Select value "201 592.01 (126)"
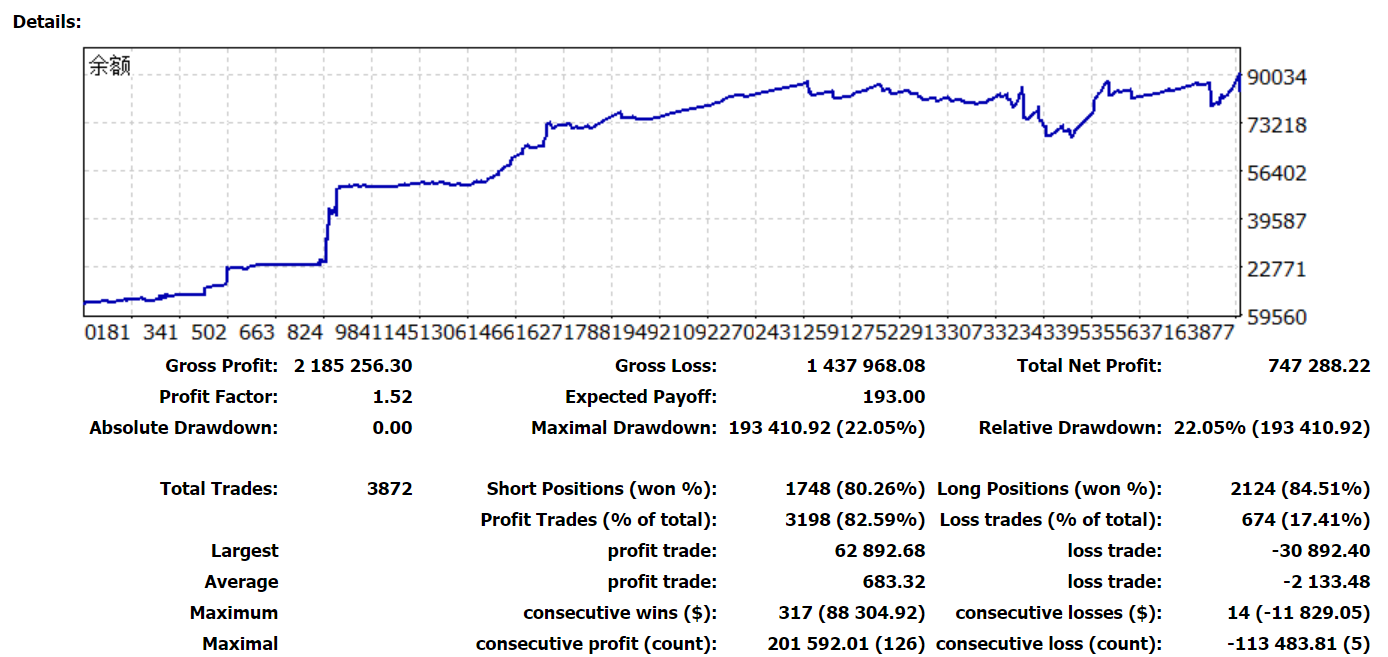Image resolution: width=1388 pixels, height=657 pixels. 847,644
